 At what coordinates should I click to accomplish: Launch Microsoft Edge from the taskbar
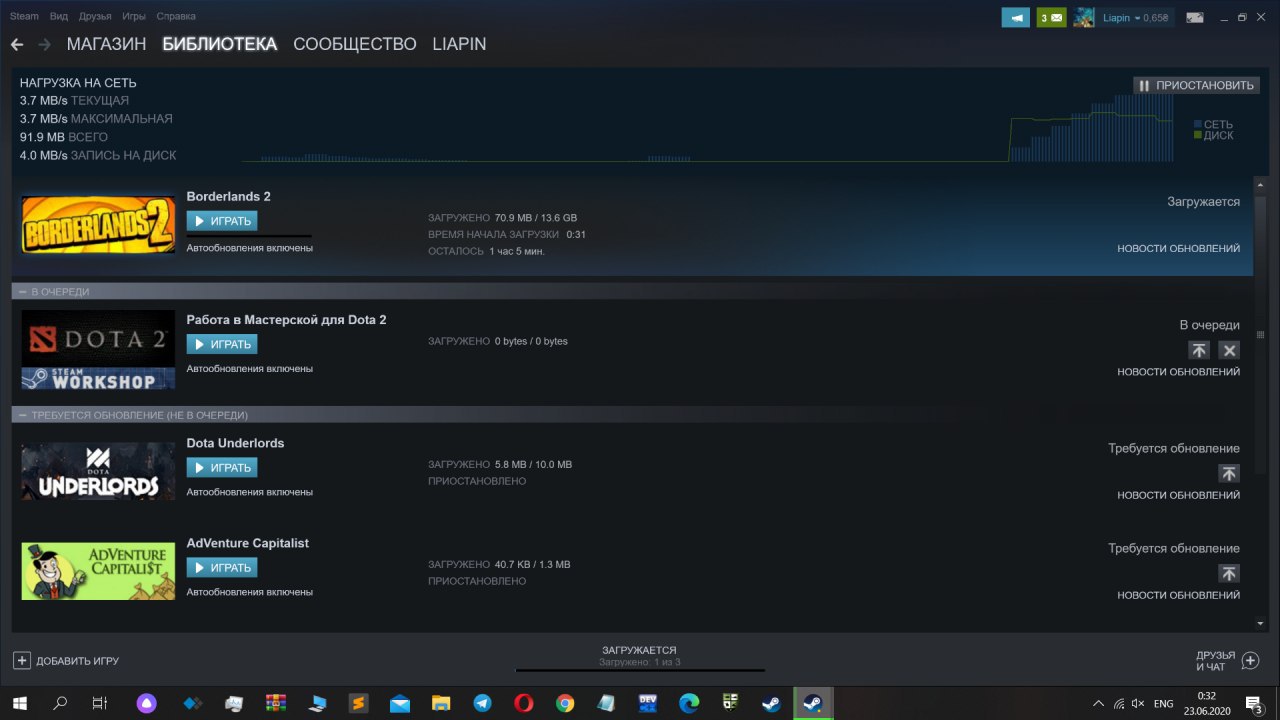click(x=689, y=703)
